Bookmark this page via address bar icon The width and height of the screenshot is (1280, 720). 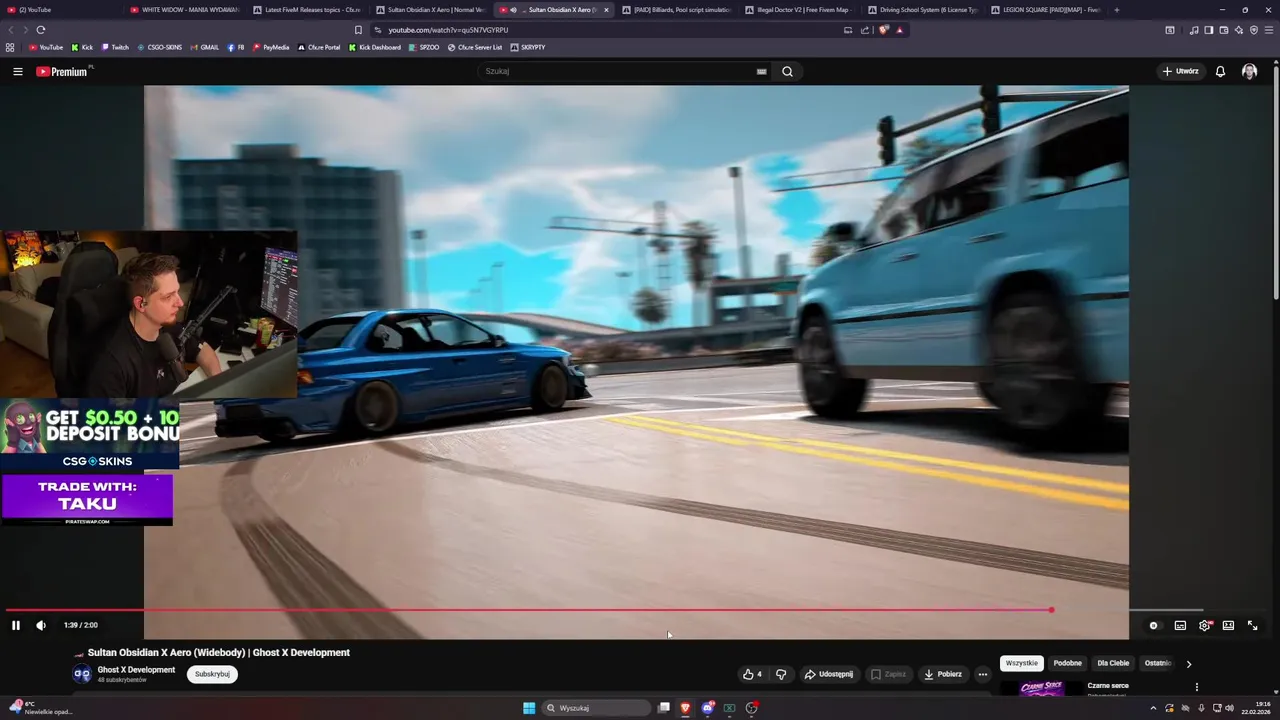358,30
